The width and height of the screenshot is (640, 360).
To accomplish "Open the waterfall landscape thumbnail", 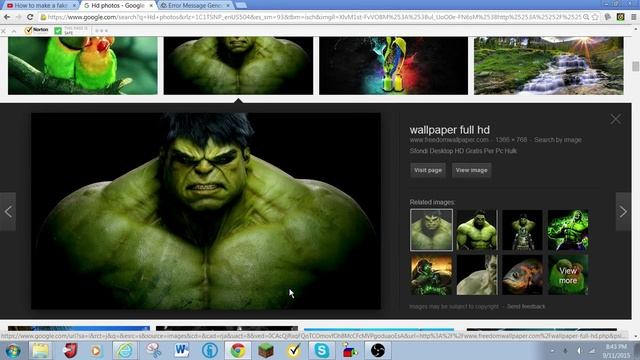I will [x=549, y=66].
